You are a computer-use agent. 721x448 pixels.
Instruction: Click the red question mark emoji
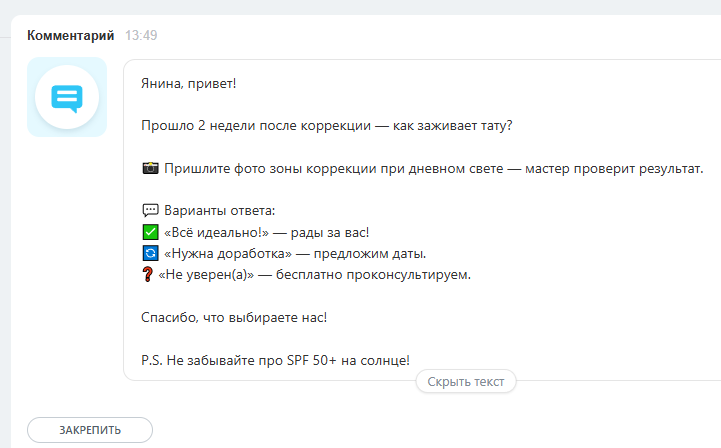pyautogui.click(x=149, y=274)
